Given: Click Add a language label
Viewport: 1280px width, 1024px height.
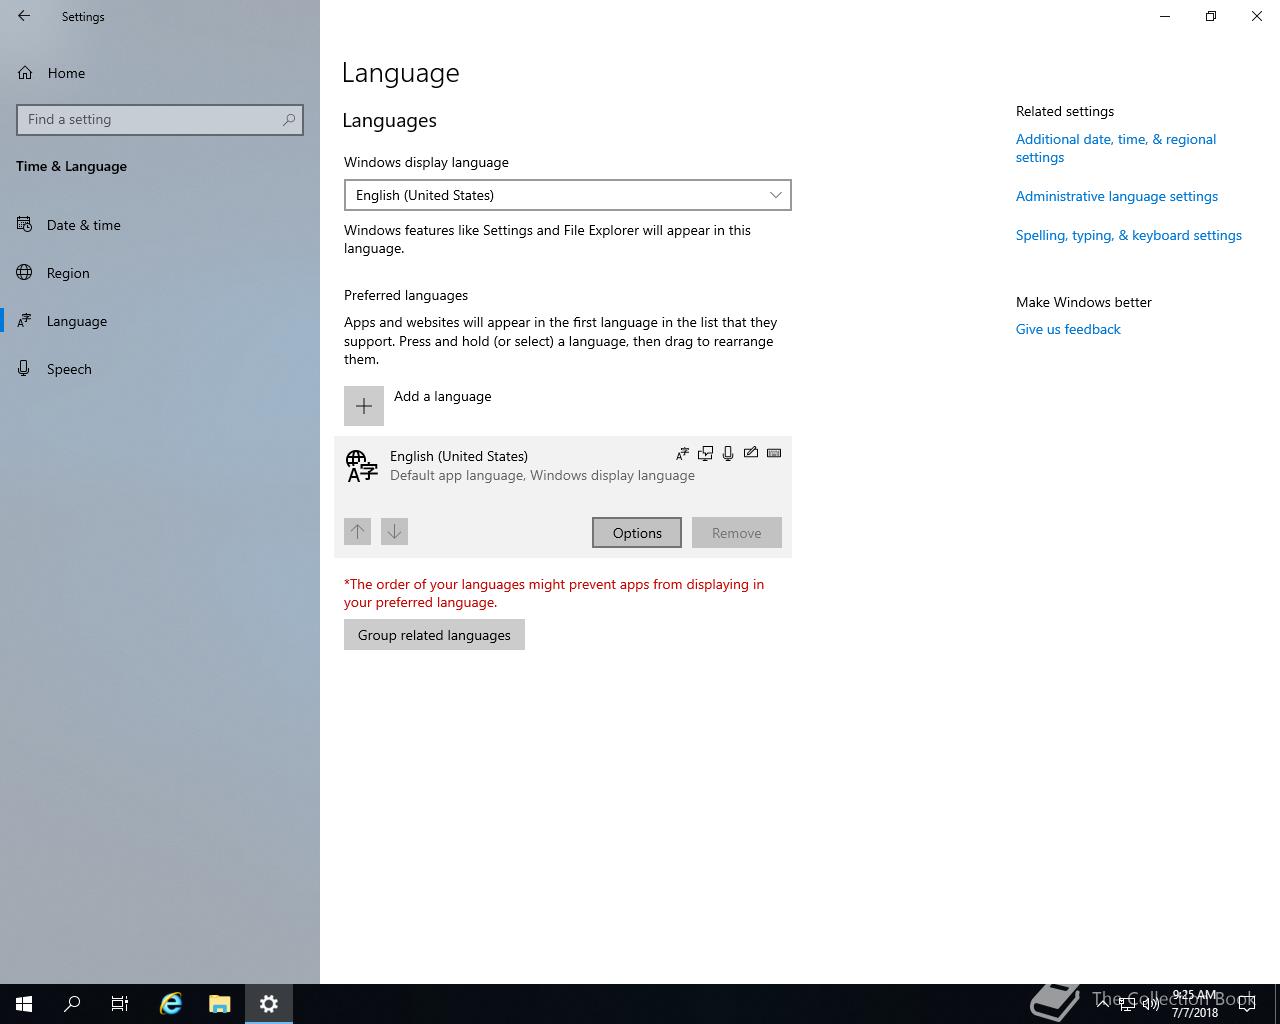Looking at the screenshot, I should 443,396.
